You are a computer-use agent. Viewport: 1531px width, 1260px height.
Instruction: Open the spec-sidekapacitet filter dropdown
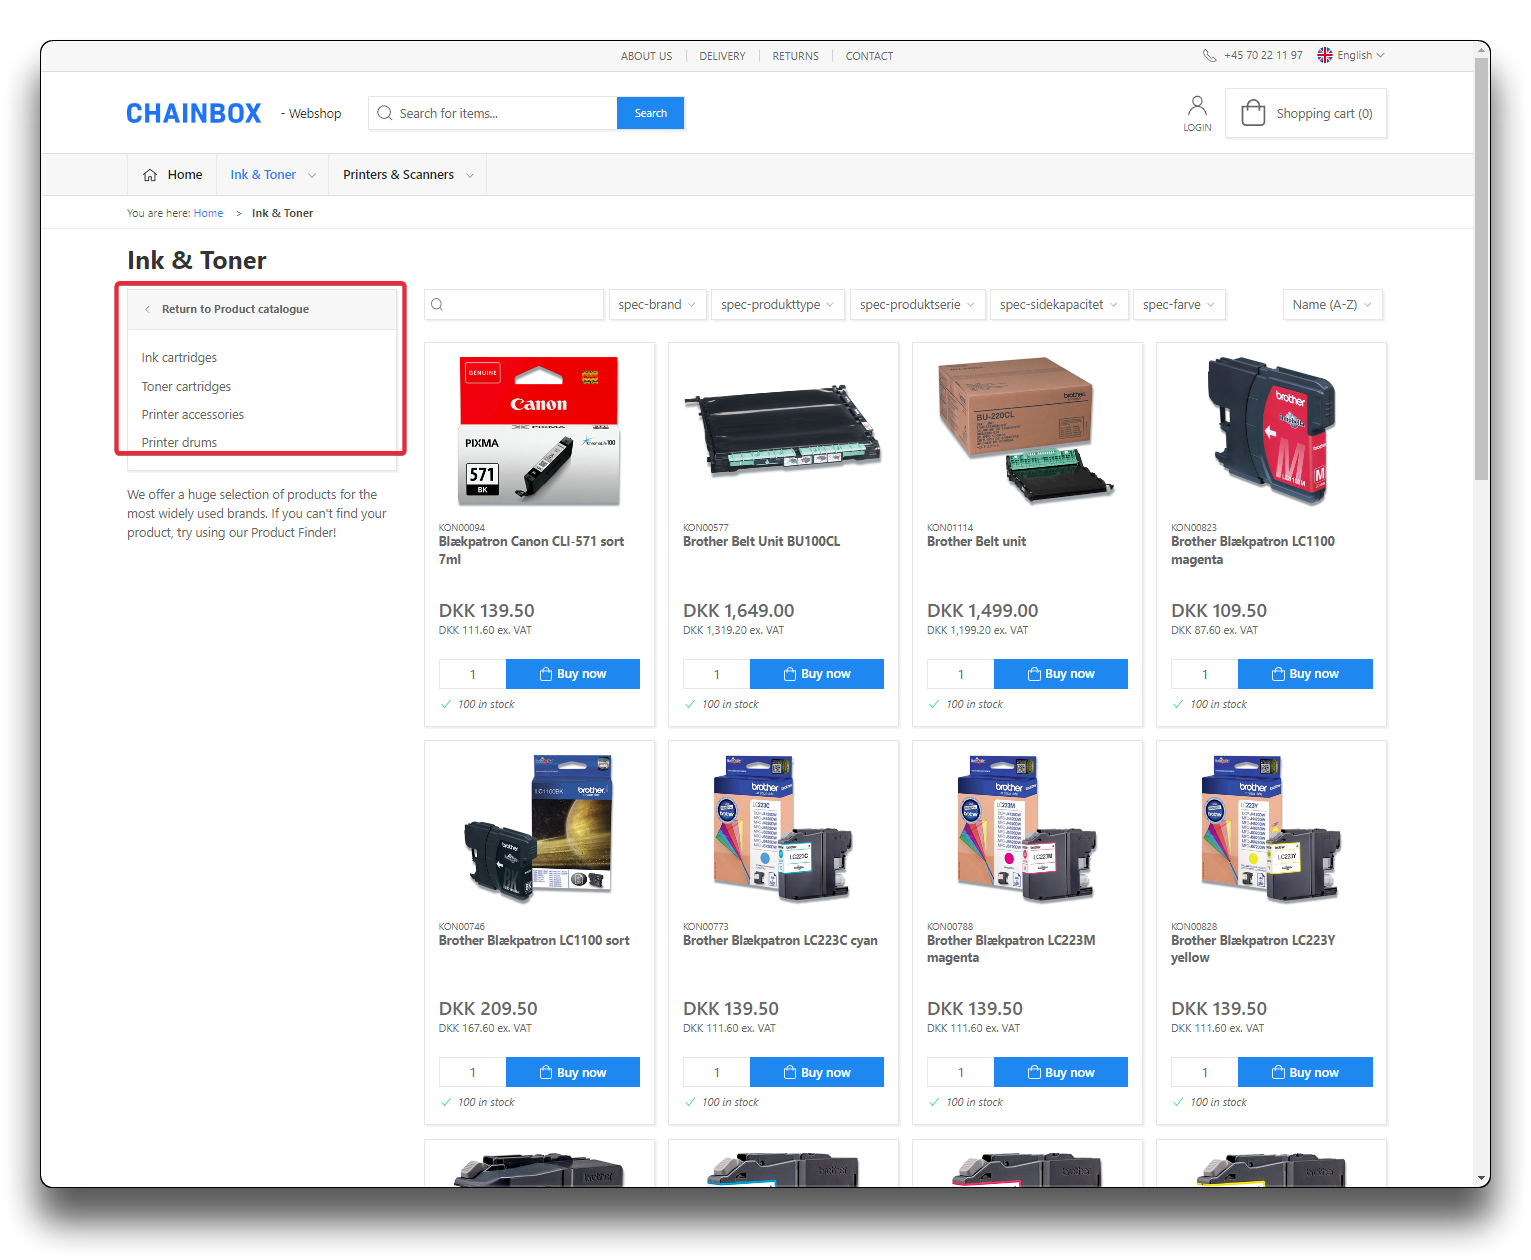point(1058,305)
